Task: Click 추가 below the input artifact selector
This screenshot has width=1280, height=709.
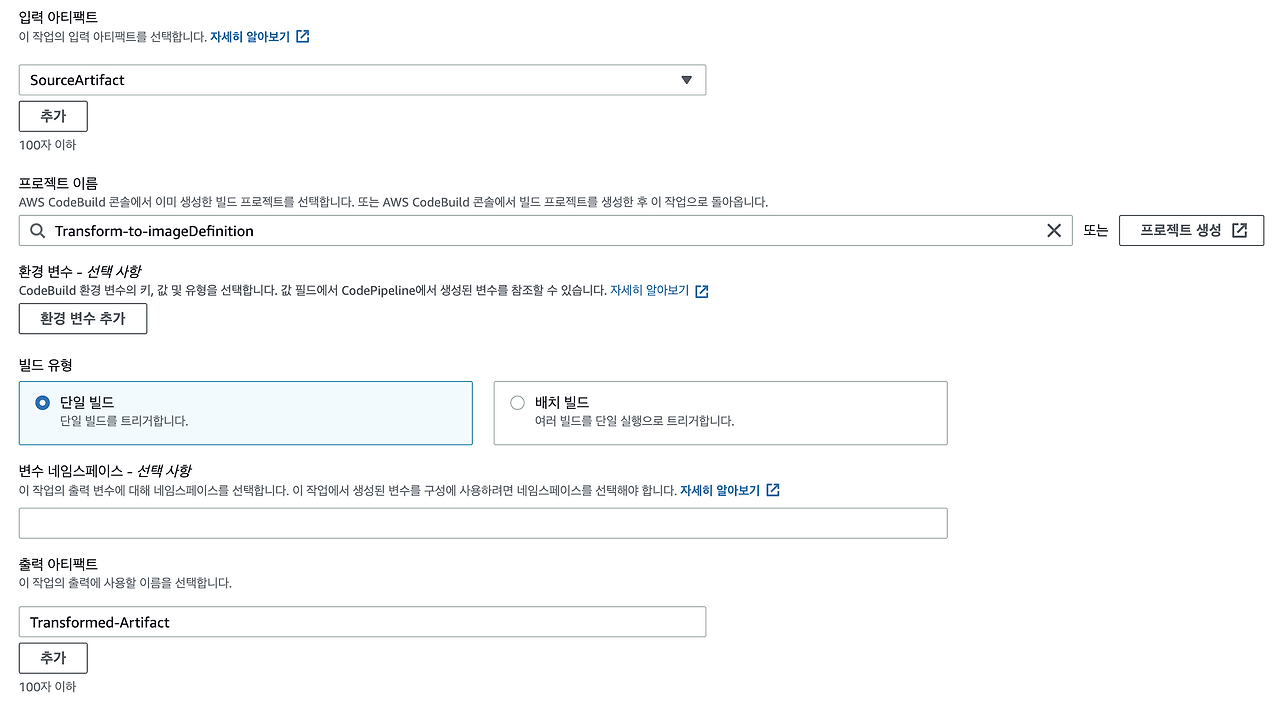Action: point(52,116)
